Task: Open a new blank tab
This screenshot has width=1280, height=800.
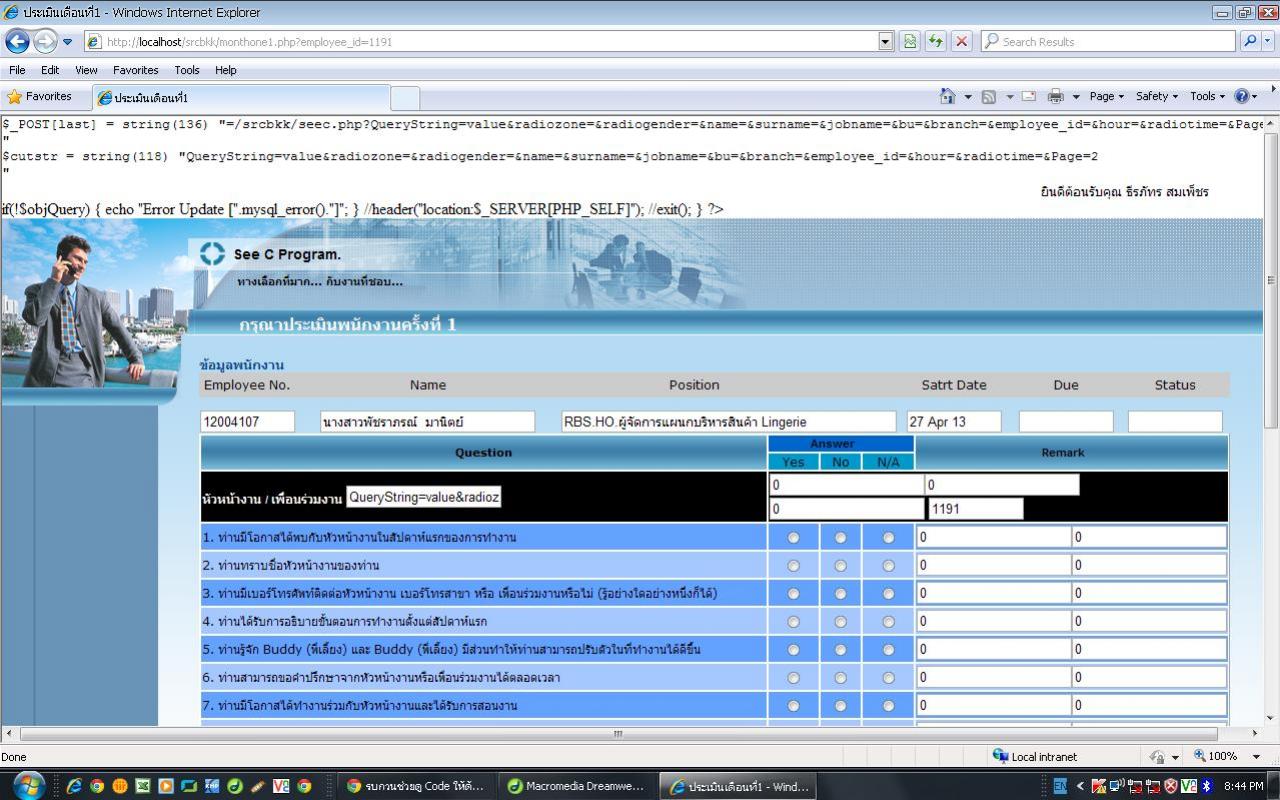Action: [x=404, y=97]
